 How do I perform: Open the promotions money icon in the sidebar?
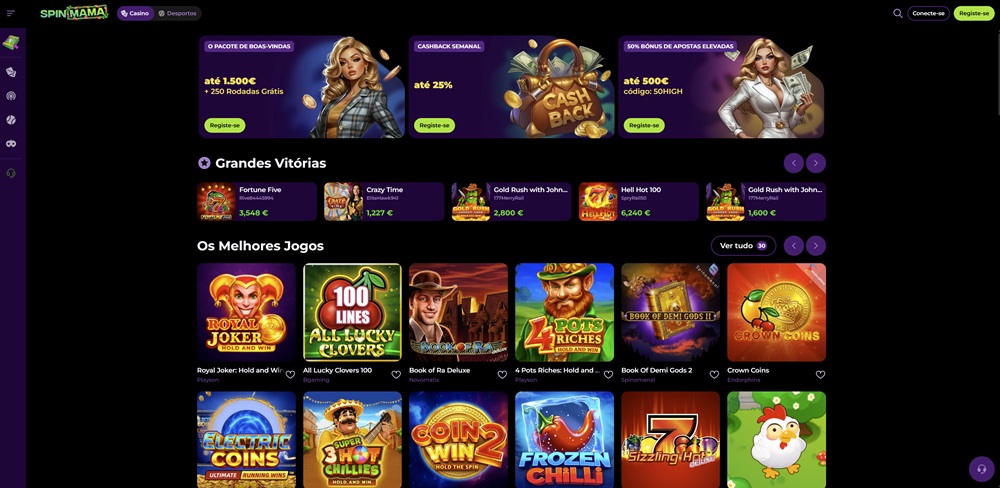click(11, 43)
